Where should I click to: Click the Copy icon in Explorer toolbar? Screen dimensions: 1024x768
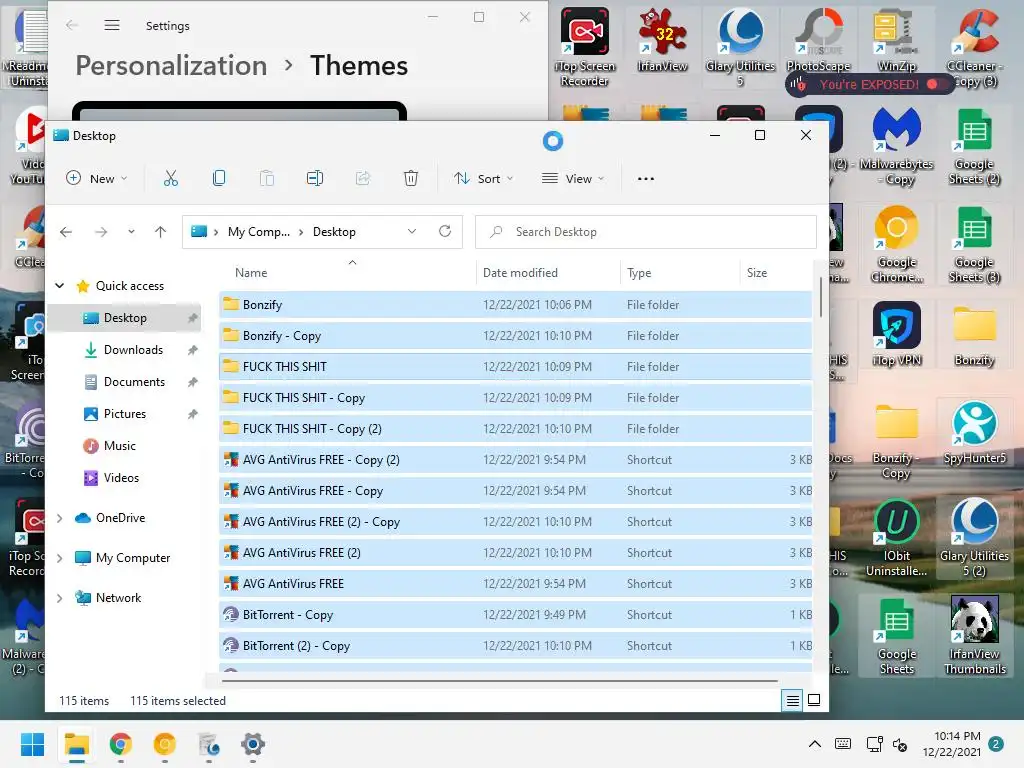[219, 178]
